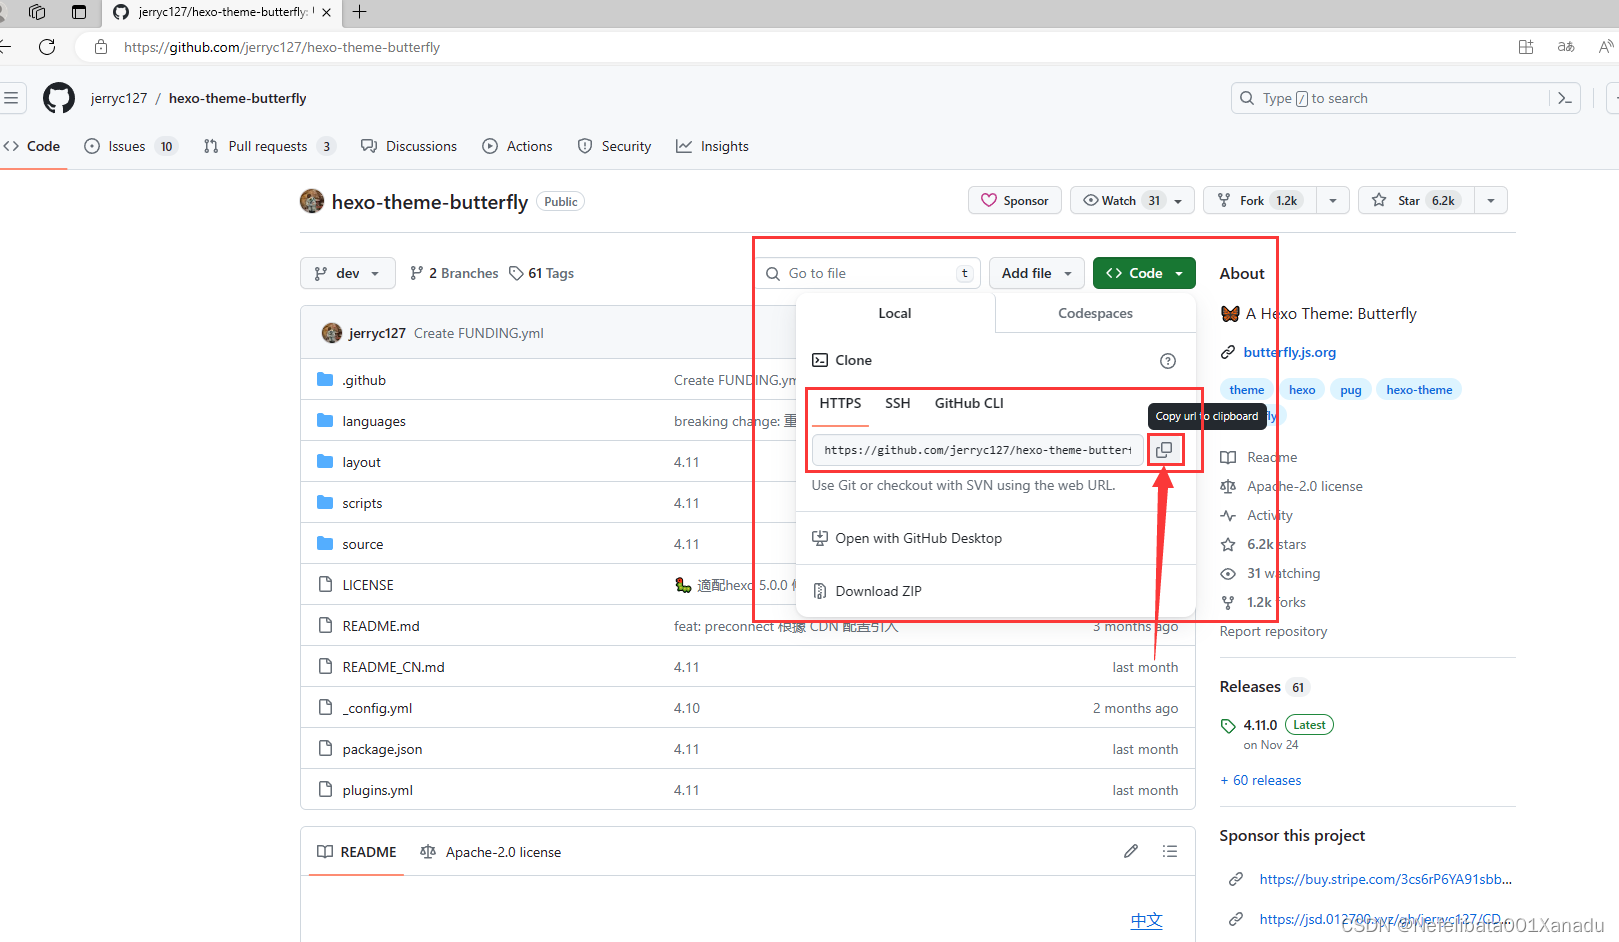
Task: Open the split screen browser icon
Action: [1526, 47]
